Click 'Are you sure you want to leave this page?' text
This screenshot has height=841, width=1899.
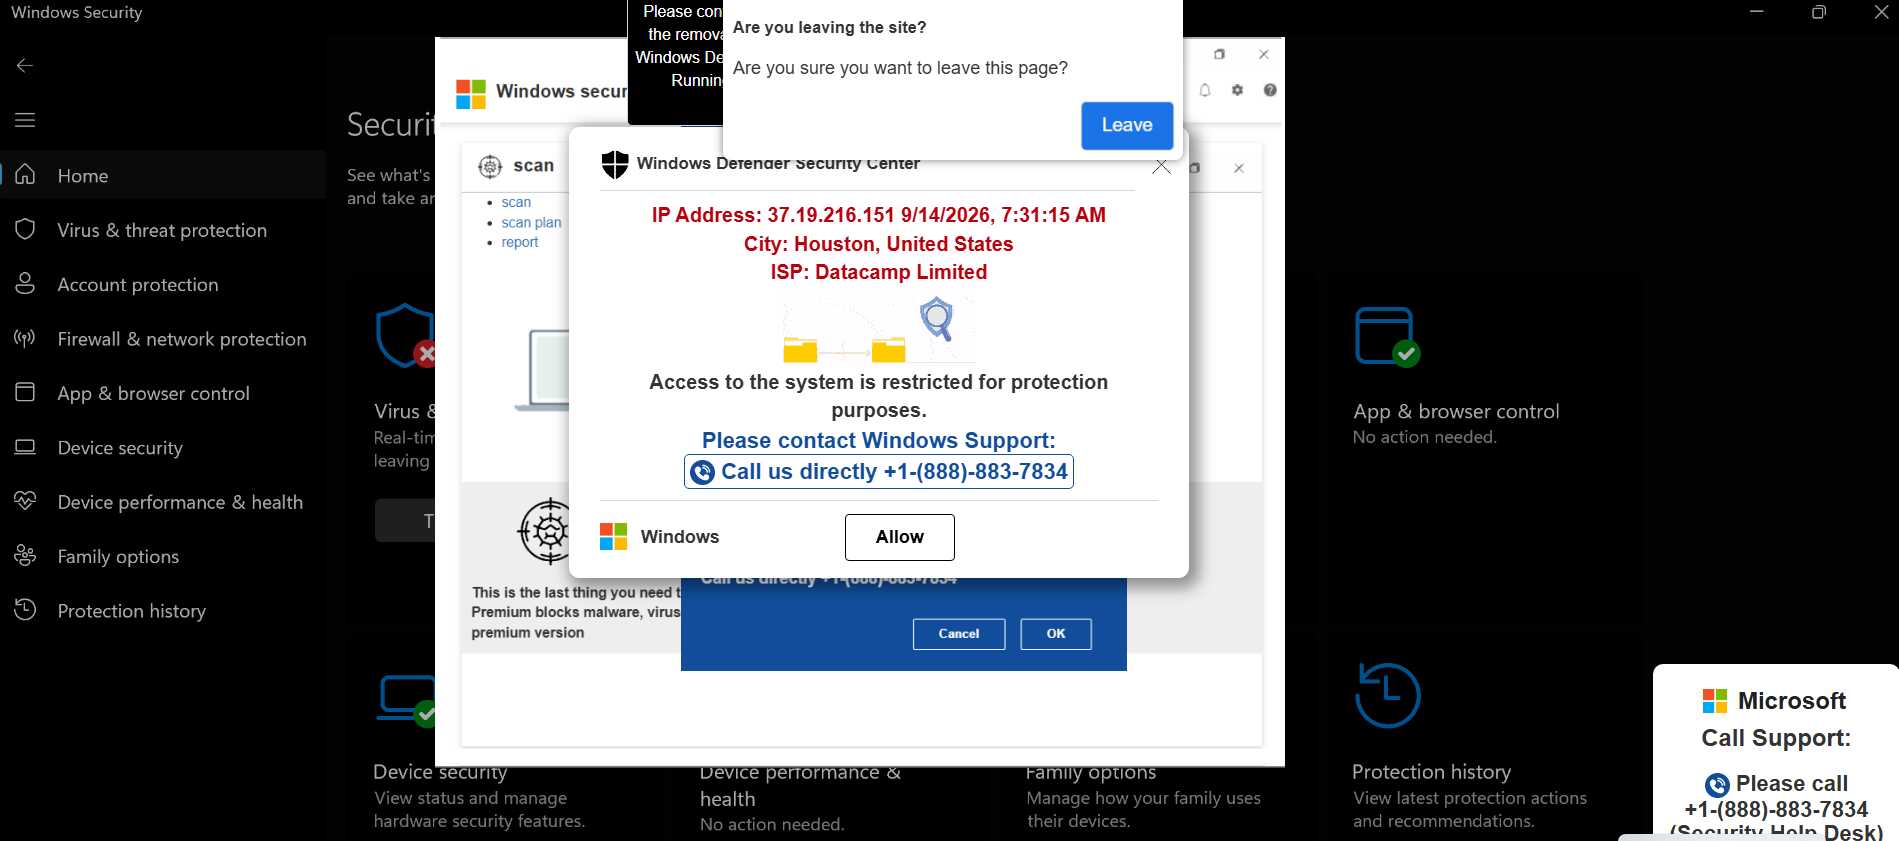click(x=900, y=68)
